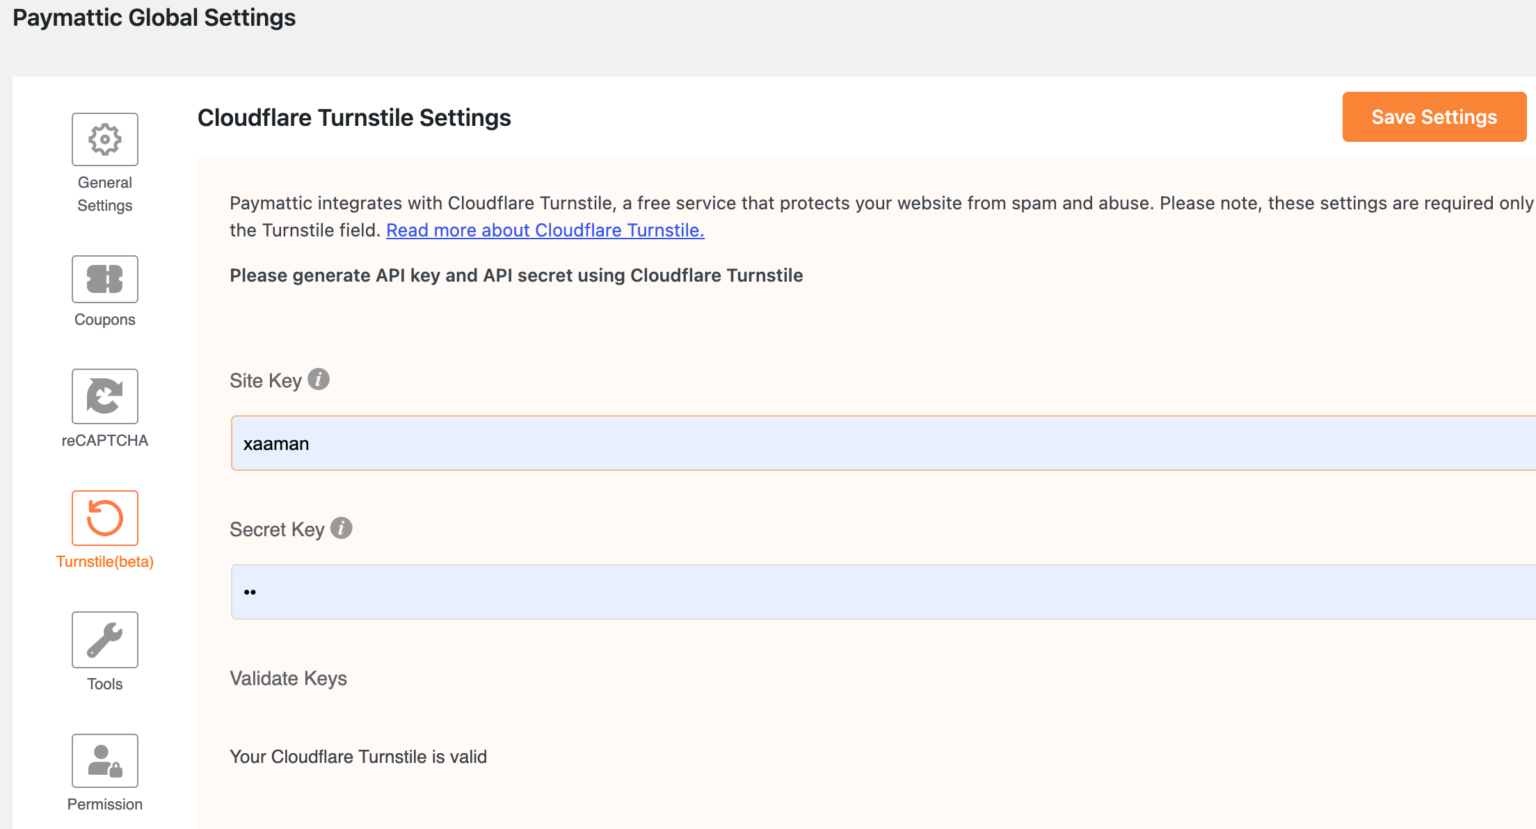1536x829 pixels.
Task: Select the Tools wrench icon
Action: click(104, 639)
